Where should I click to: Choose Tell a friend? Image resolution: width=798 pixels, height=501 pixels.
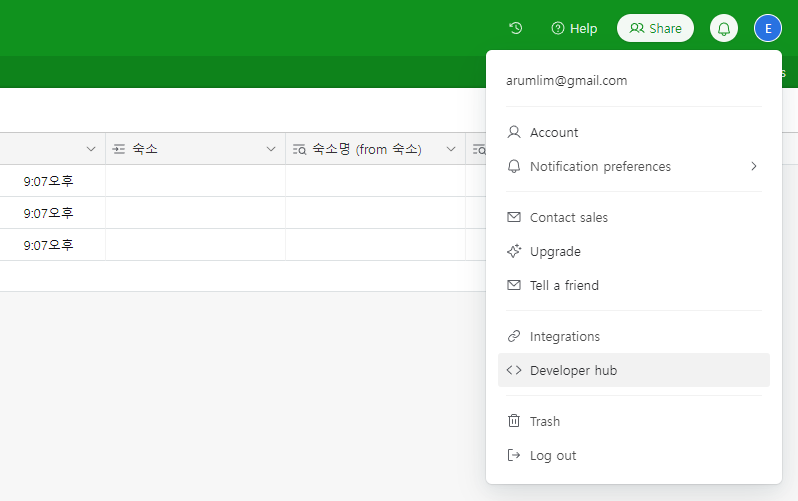[634, 285]
